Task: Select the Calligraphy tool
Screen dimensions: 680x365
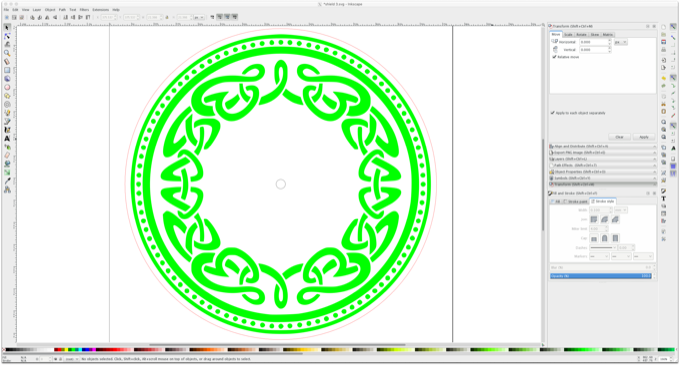Action: [7, 130]
